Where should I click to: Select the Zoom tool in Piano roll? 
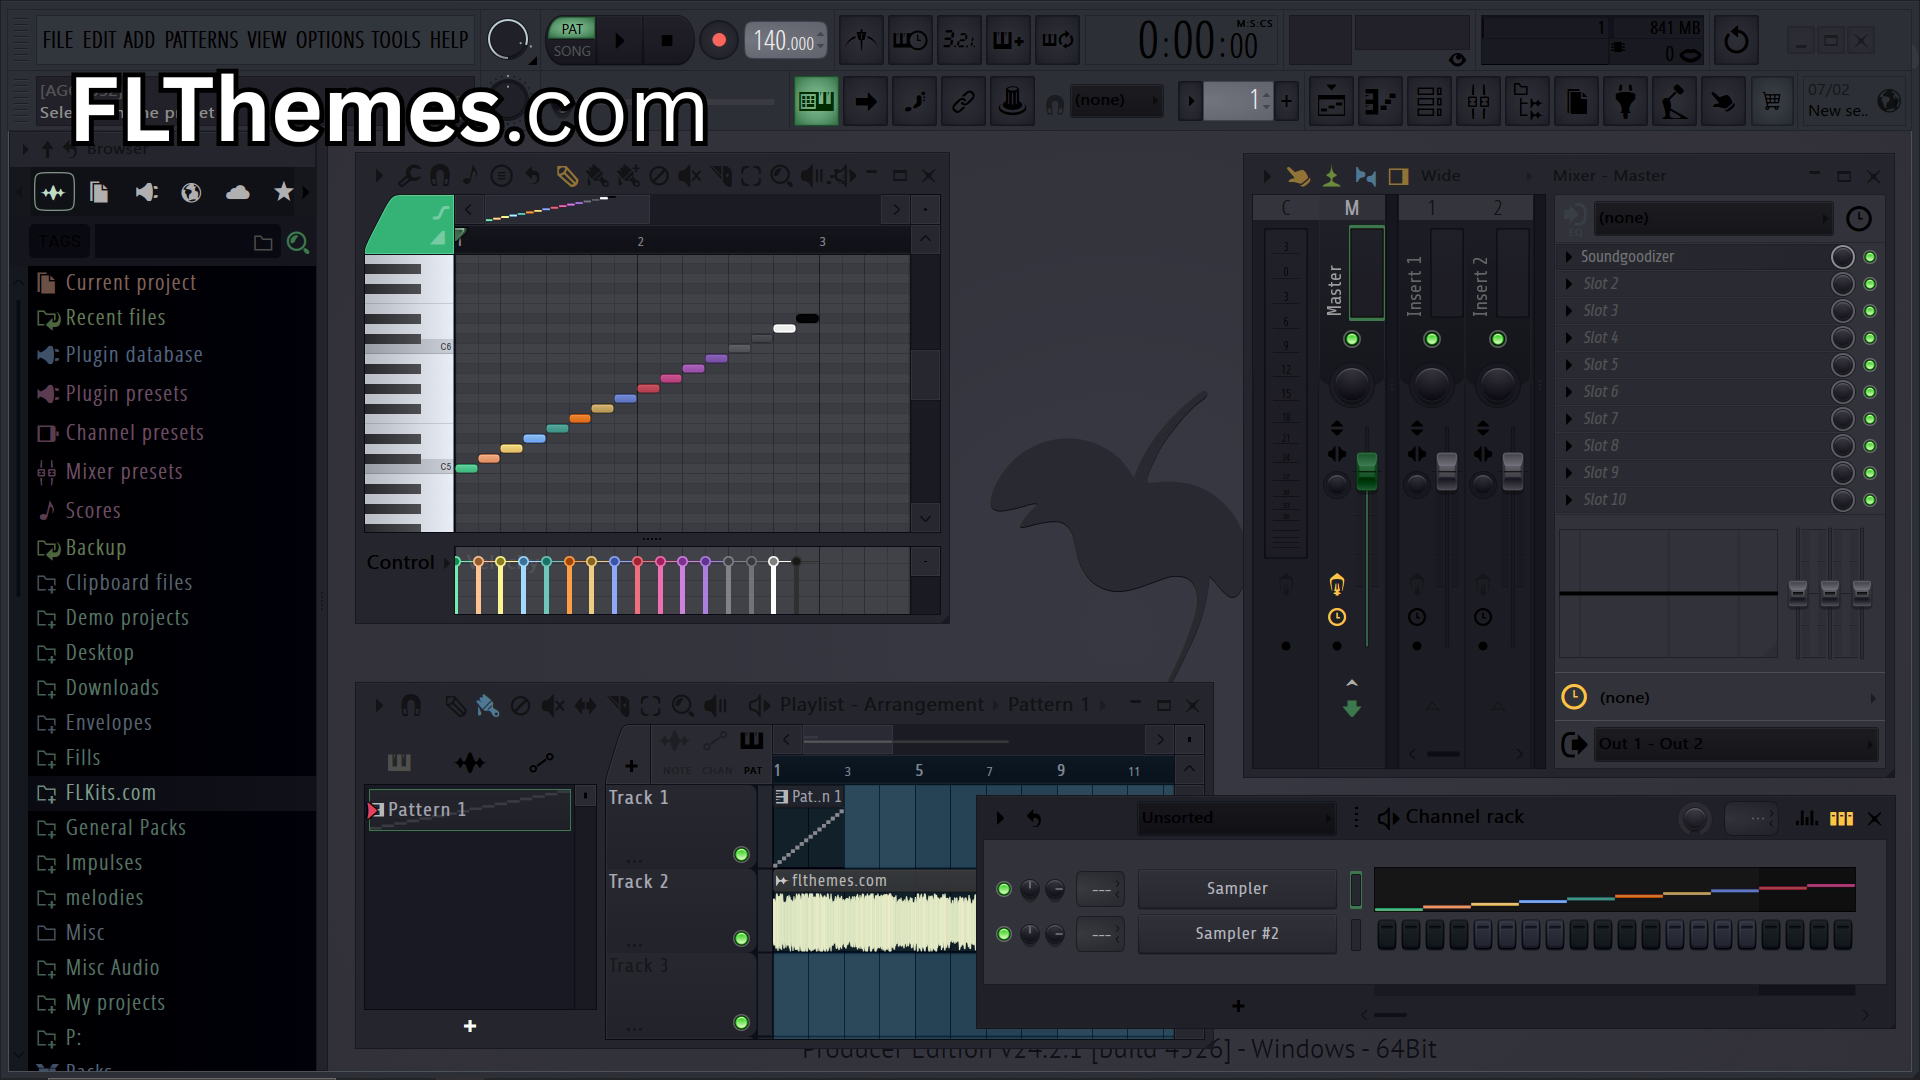tap(781, 176)
